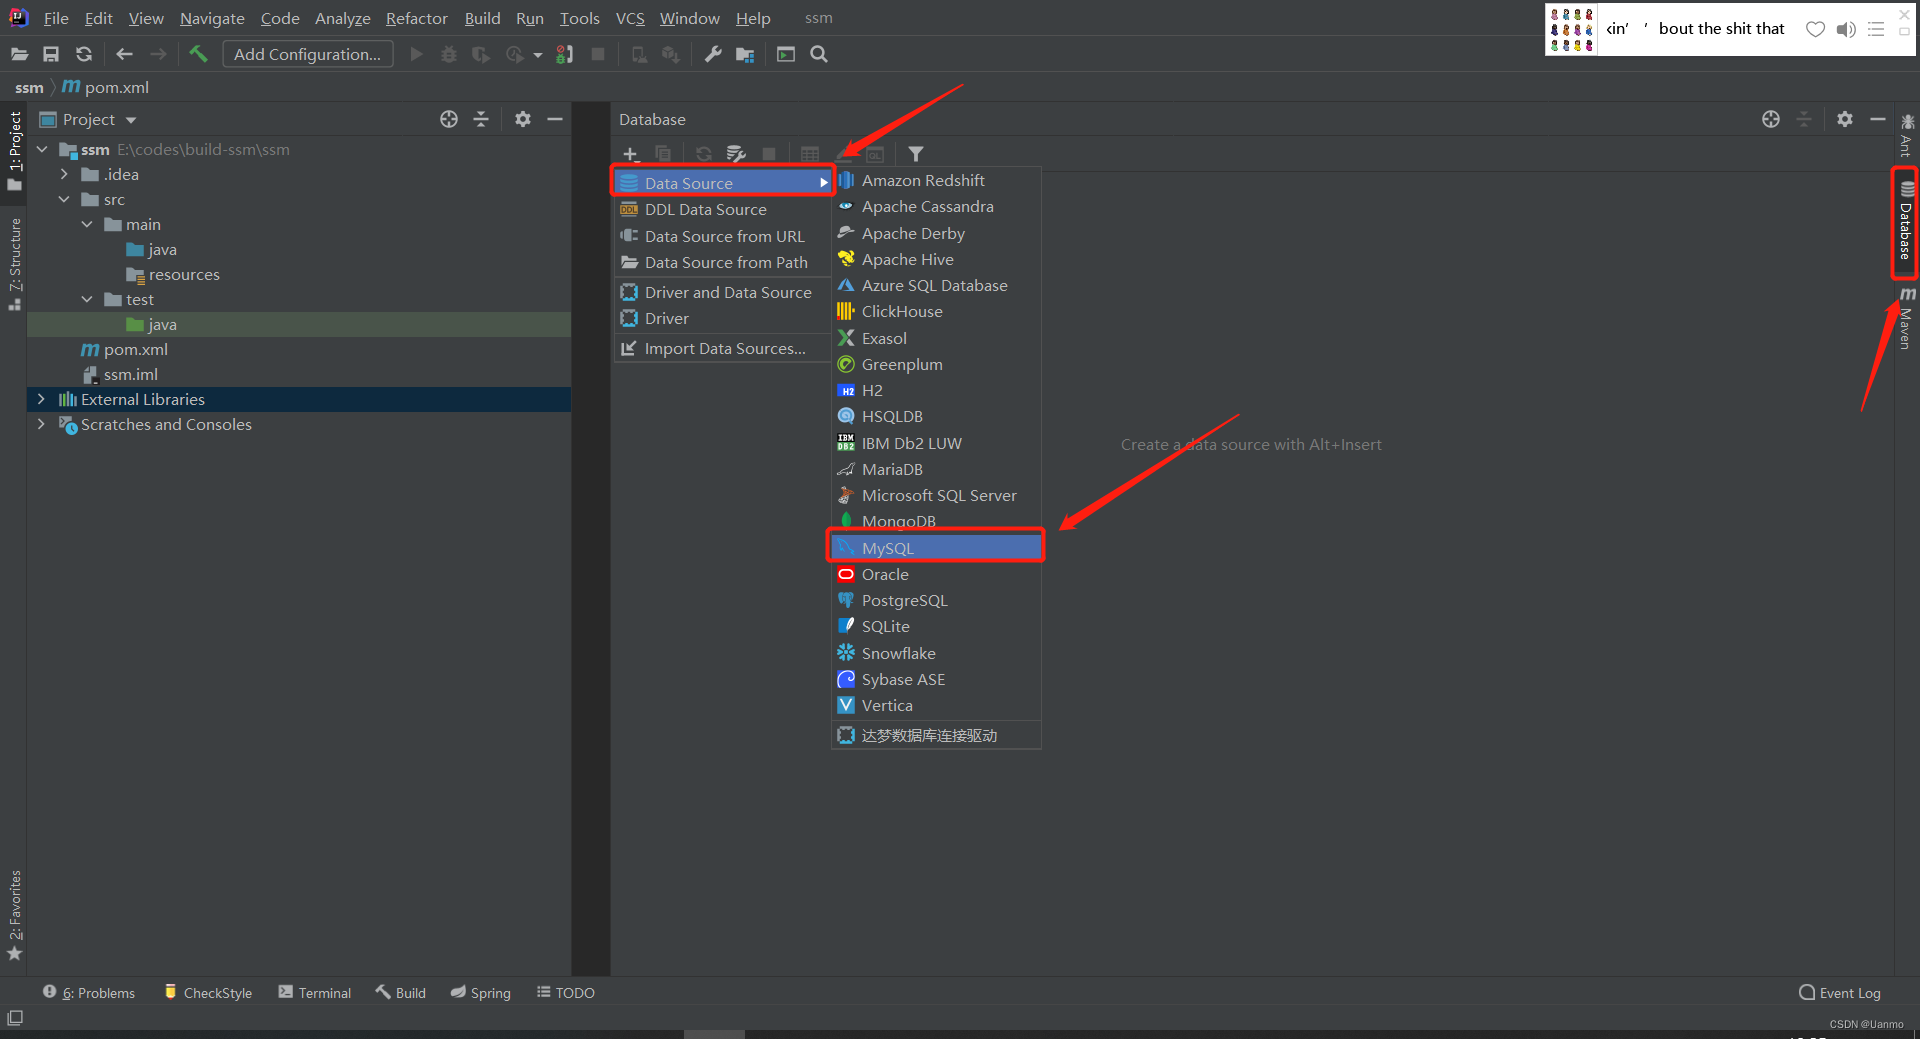Open the Event Log
1920x1039 pixels.
coord(1839,993)
